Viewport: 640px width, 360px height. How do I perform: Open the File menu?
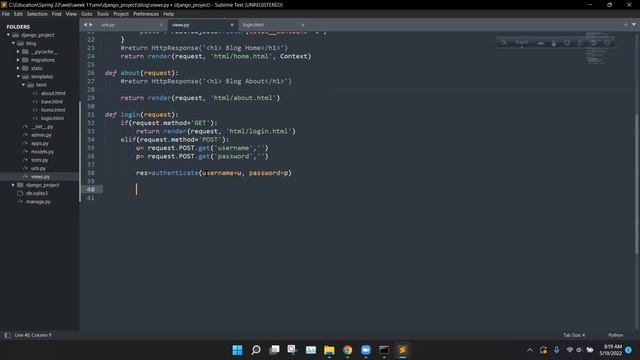[x=6, y=14]
